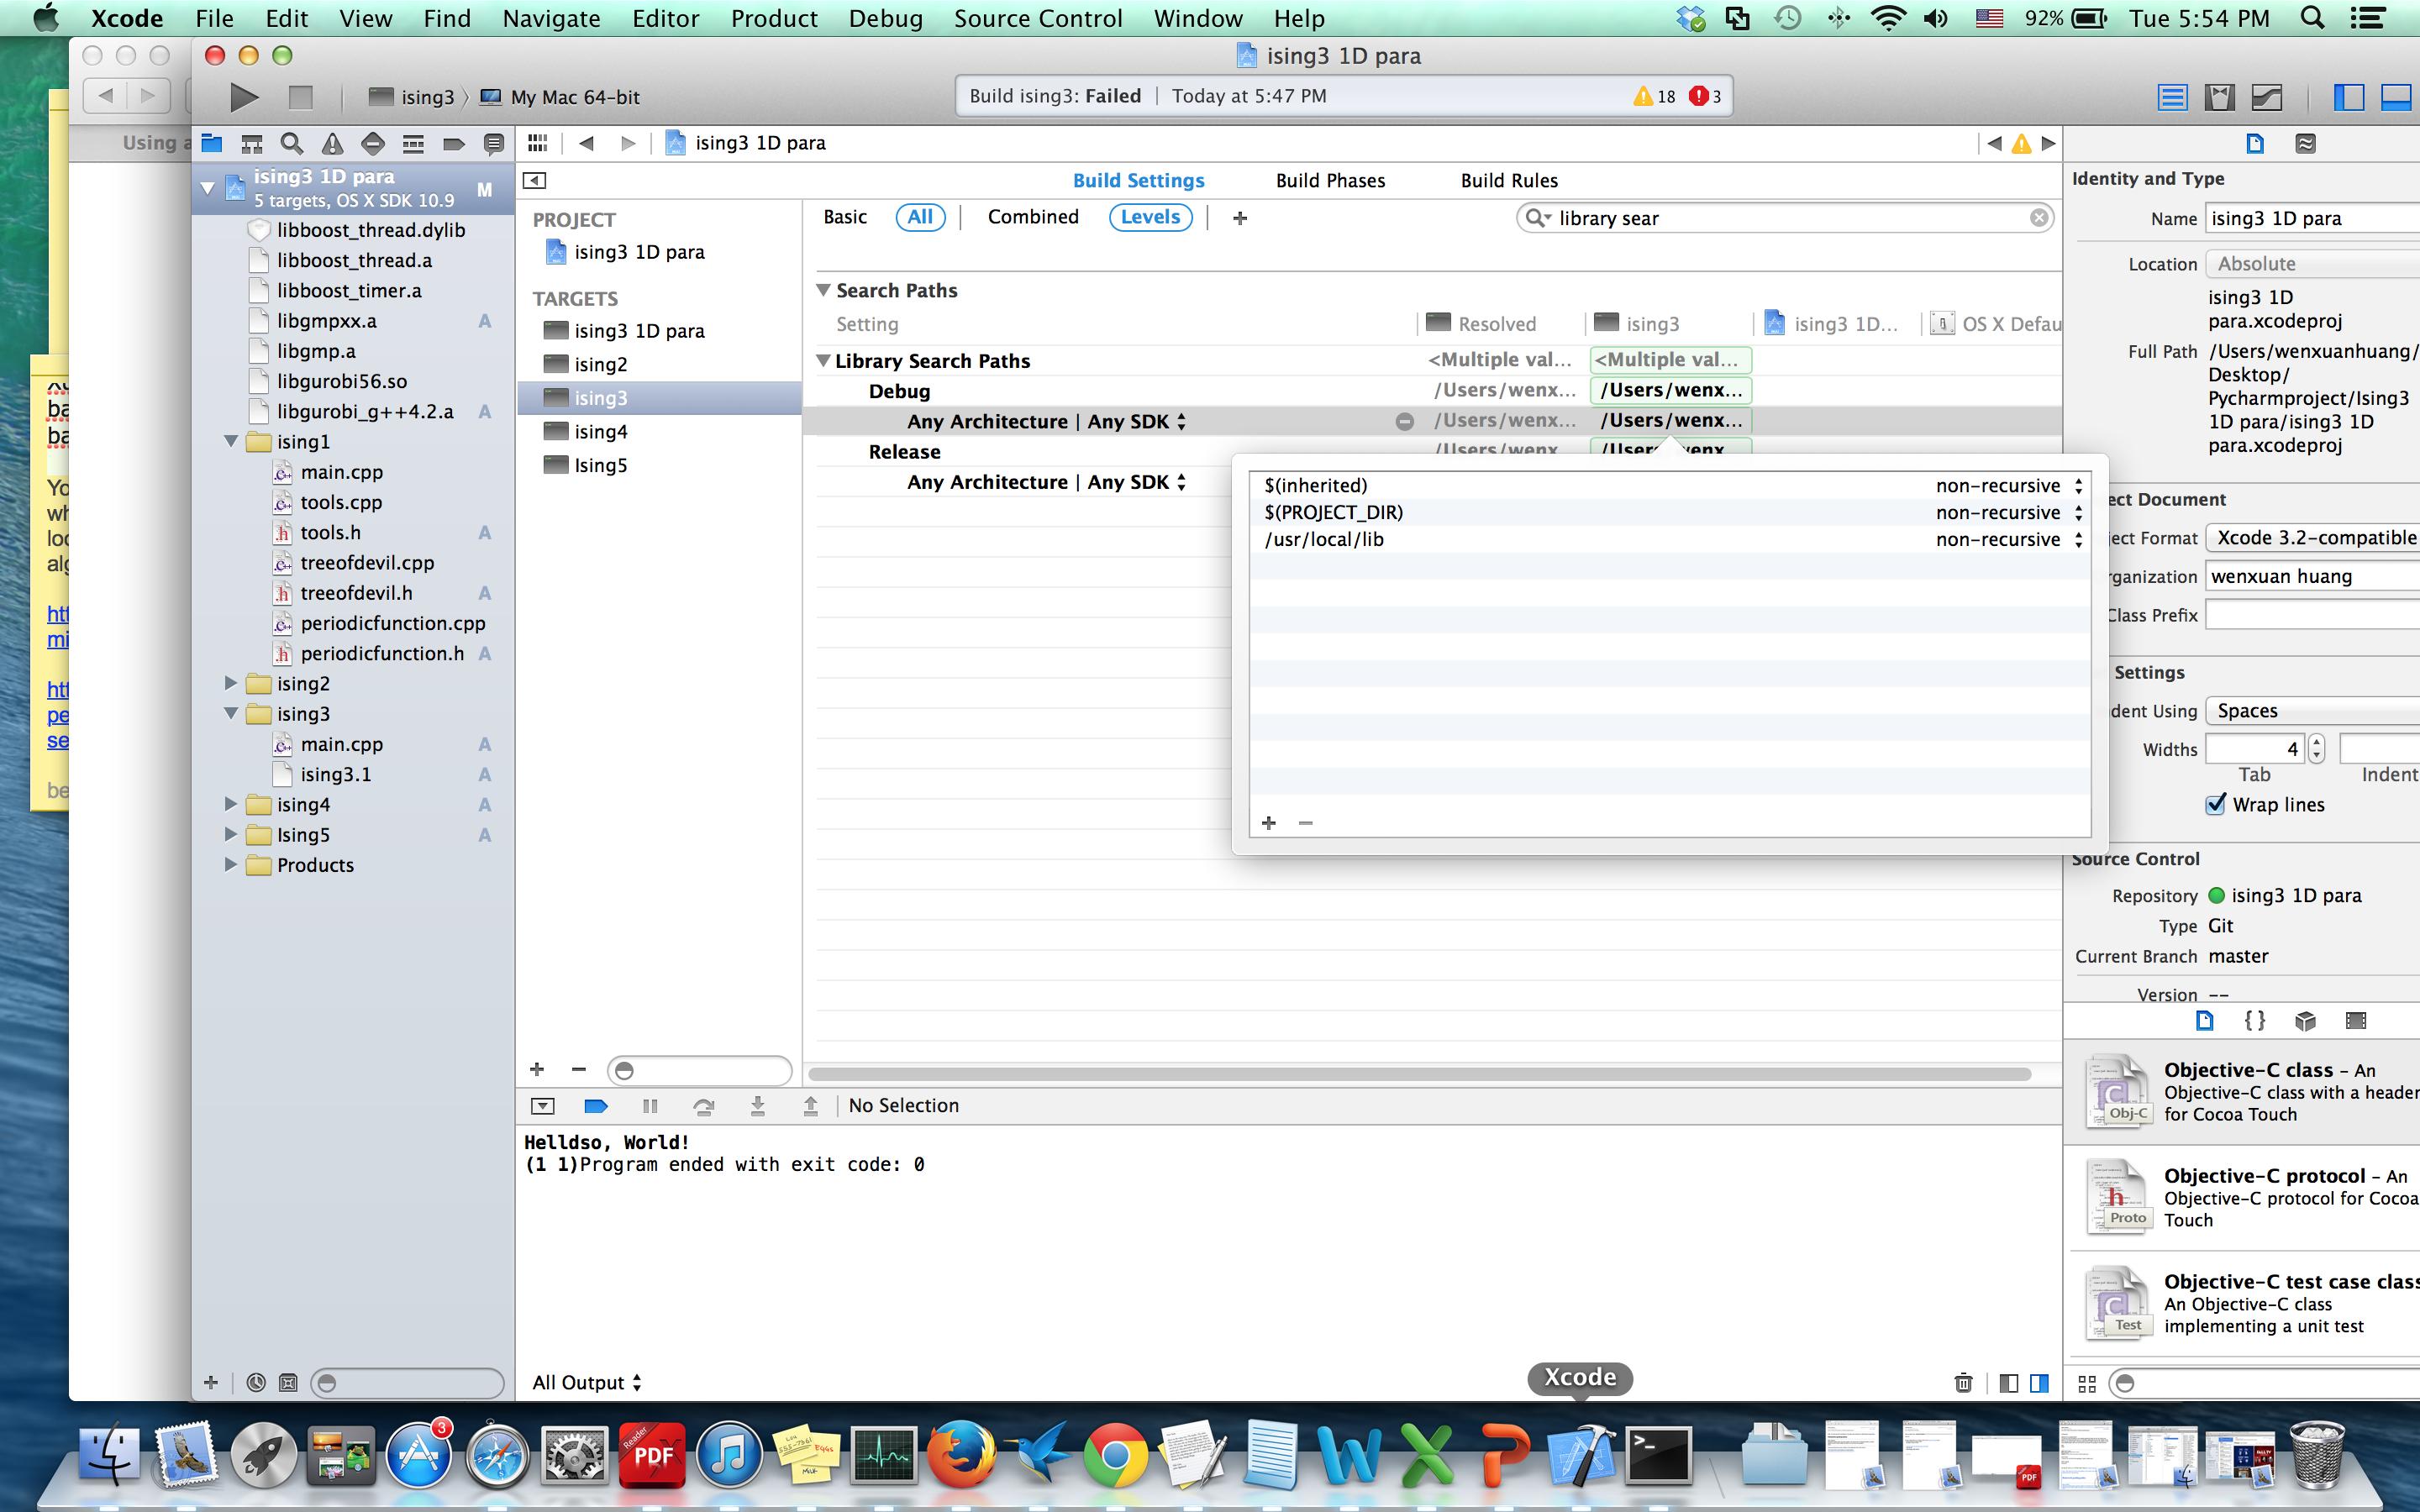Open the Log navigator
This screenshot has height=1512, width=2420.
pyautogui.click(x=493, y=143)
